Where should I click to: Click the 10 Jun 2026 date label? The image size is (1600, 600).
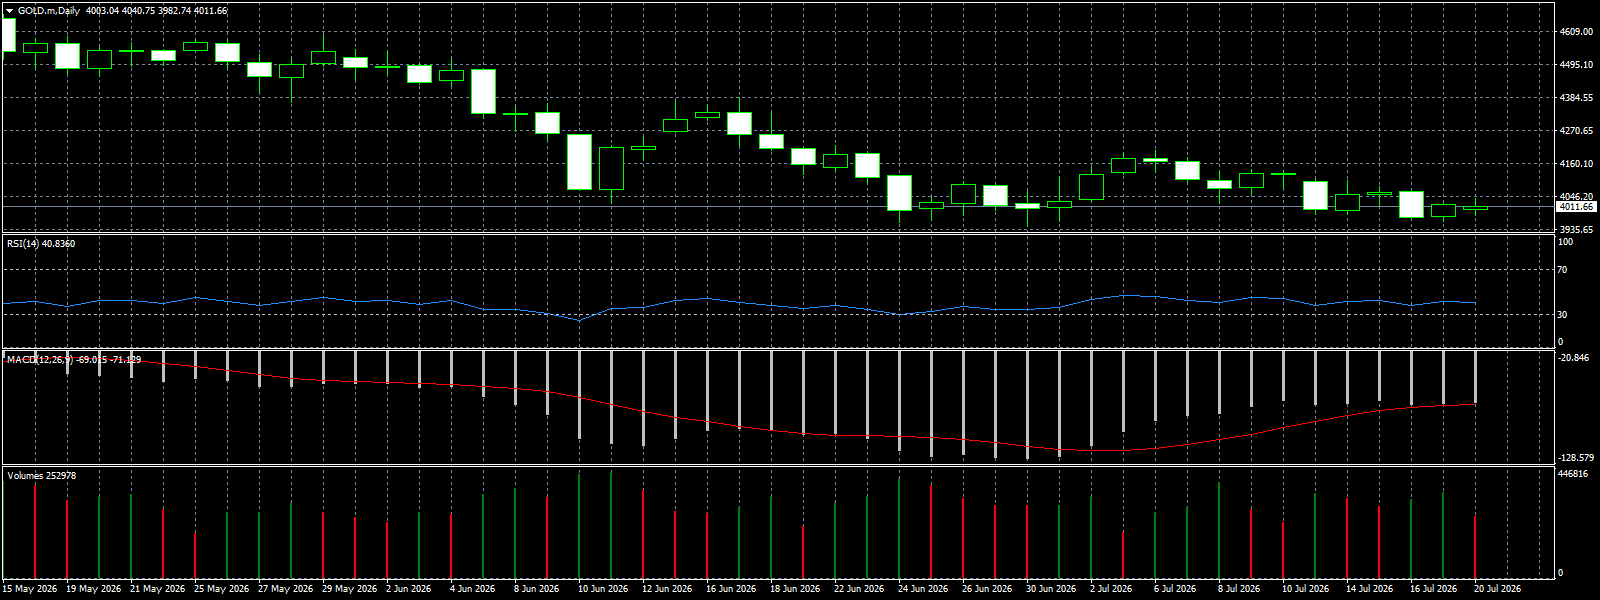pyautogui.click(x=604, y=589)
